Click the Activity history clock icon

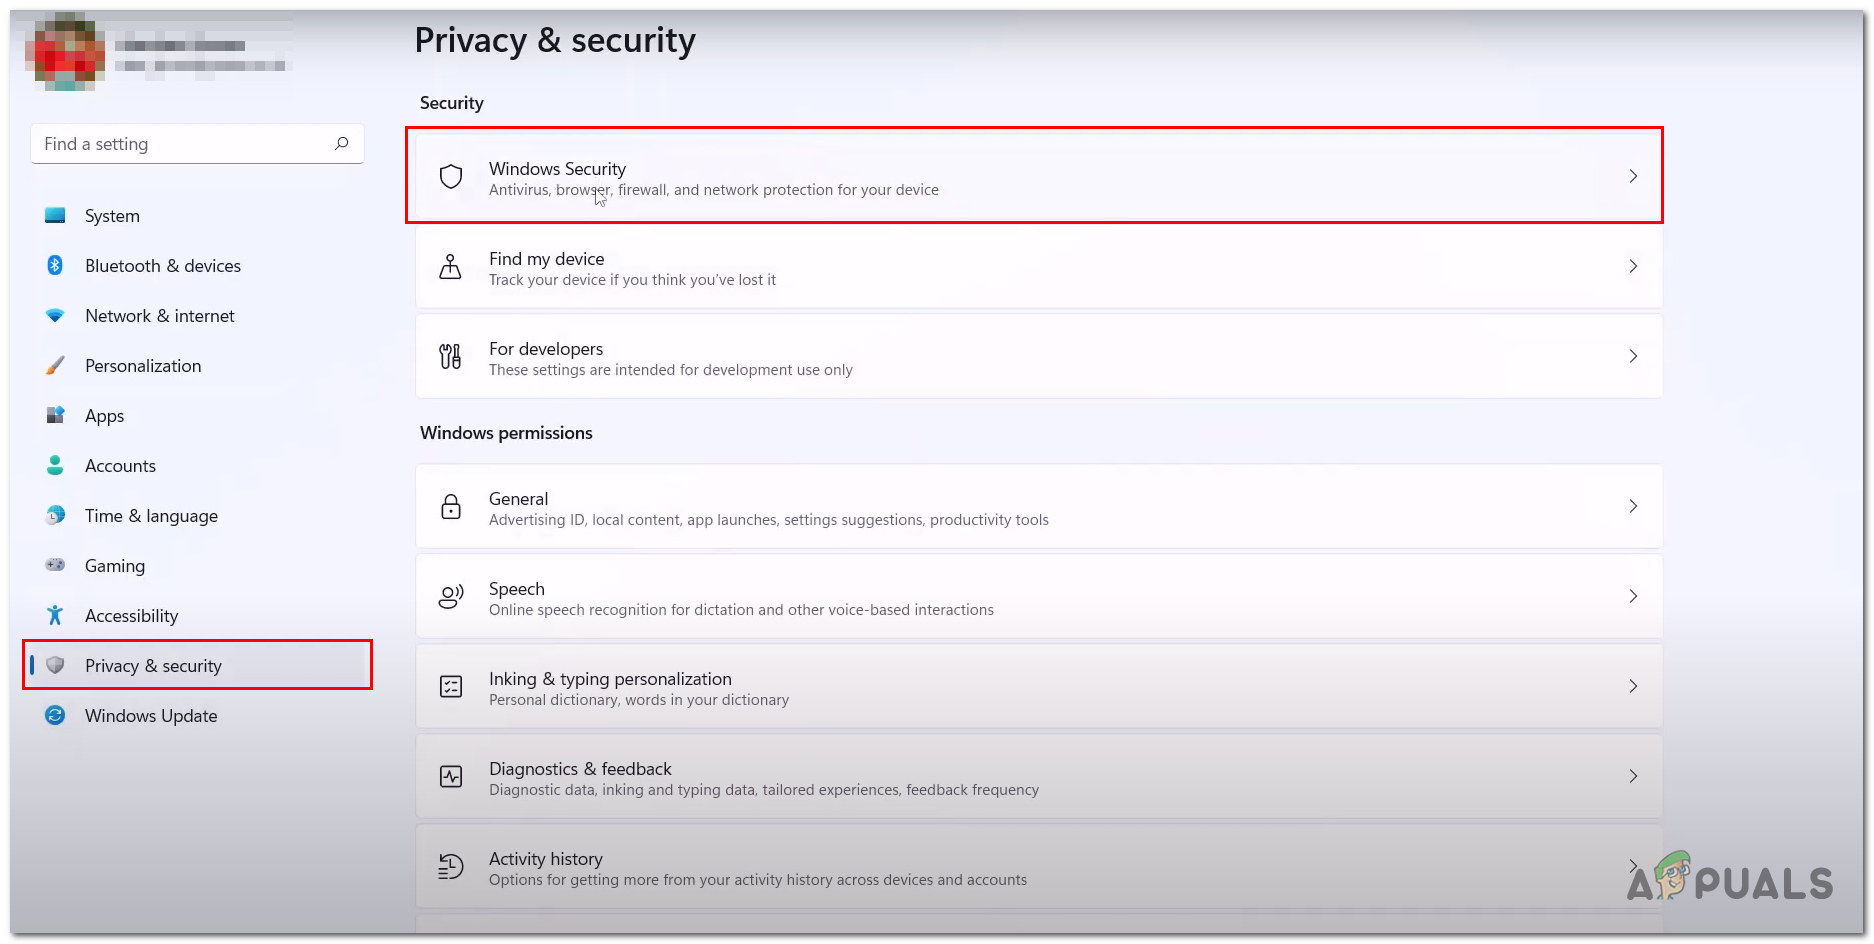click(x=451, y=867)
